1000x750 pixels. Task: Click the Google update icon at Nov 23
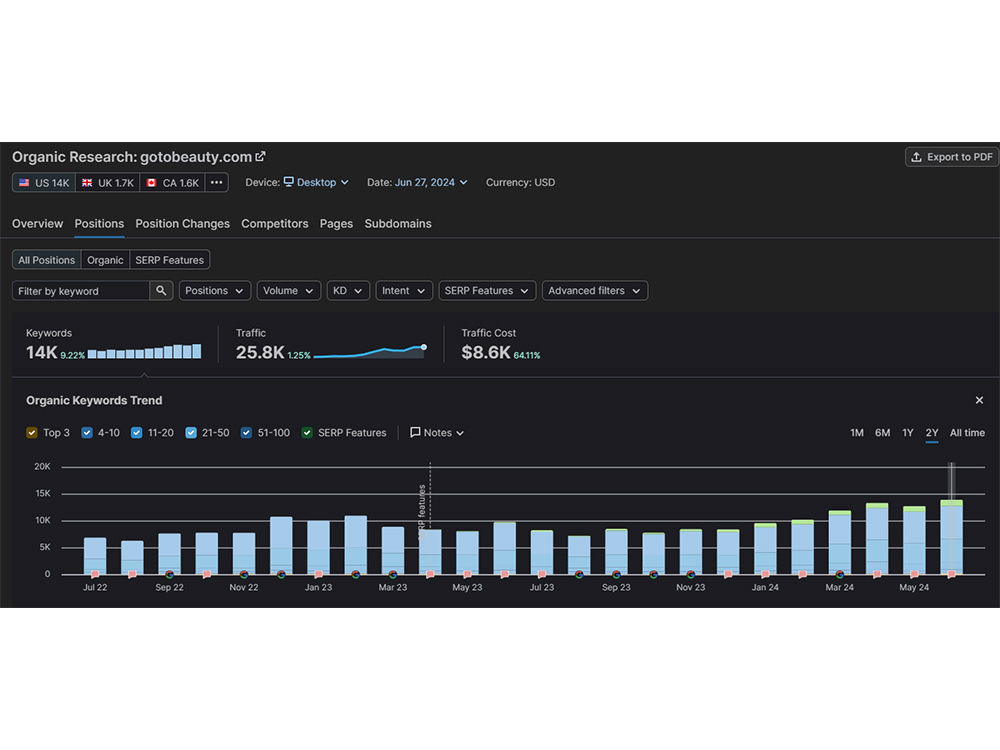pyautogui.click(x=691, y=574)
